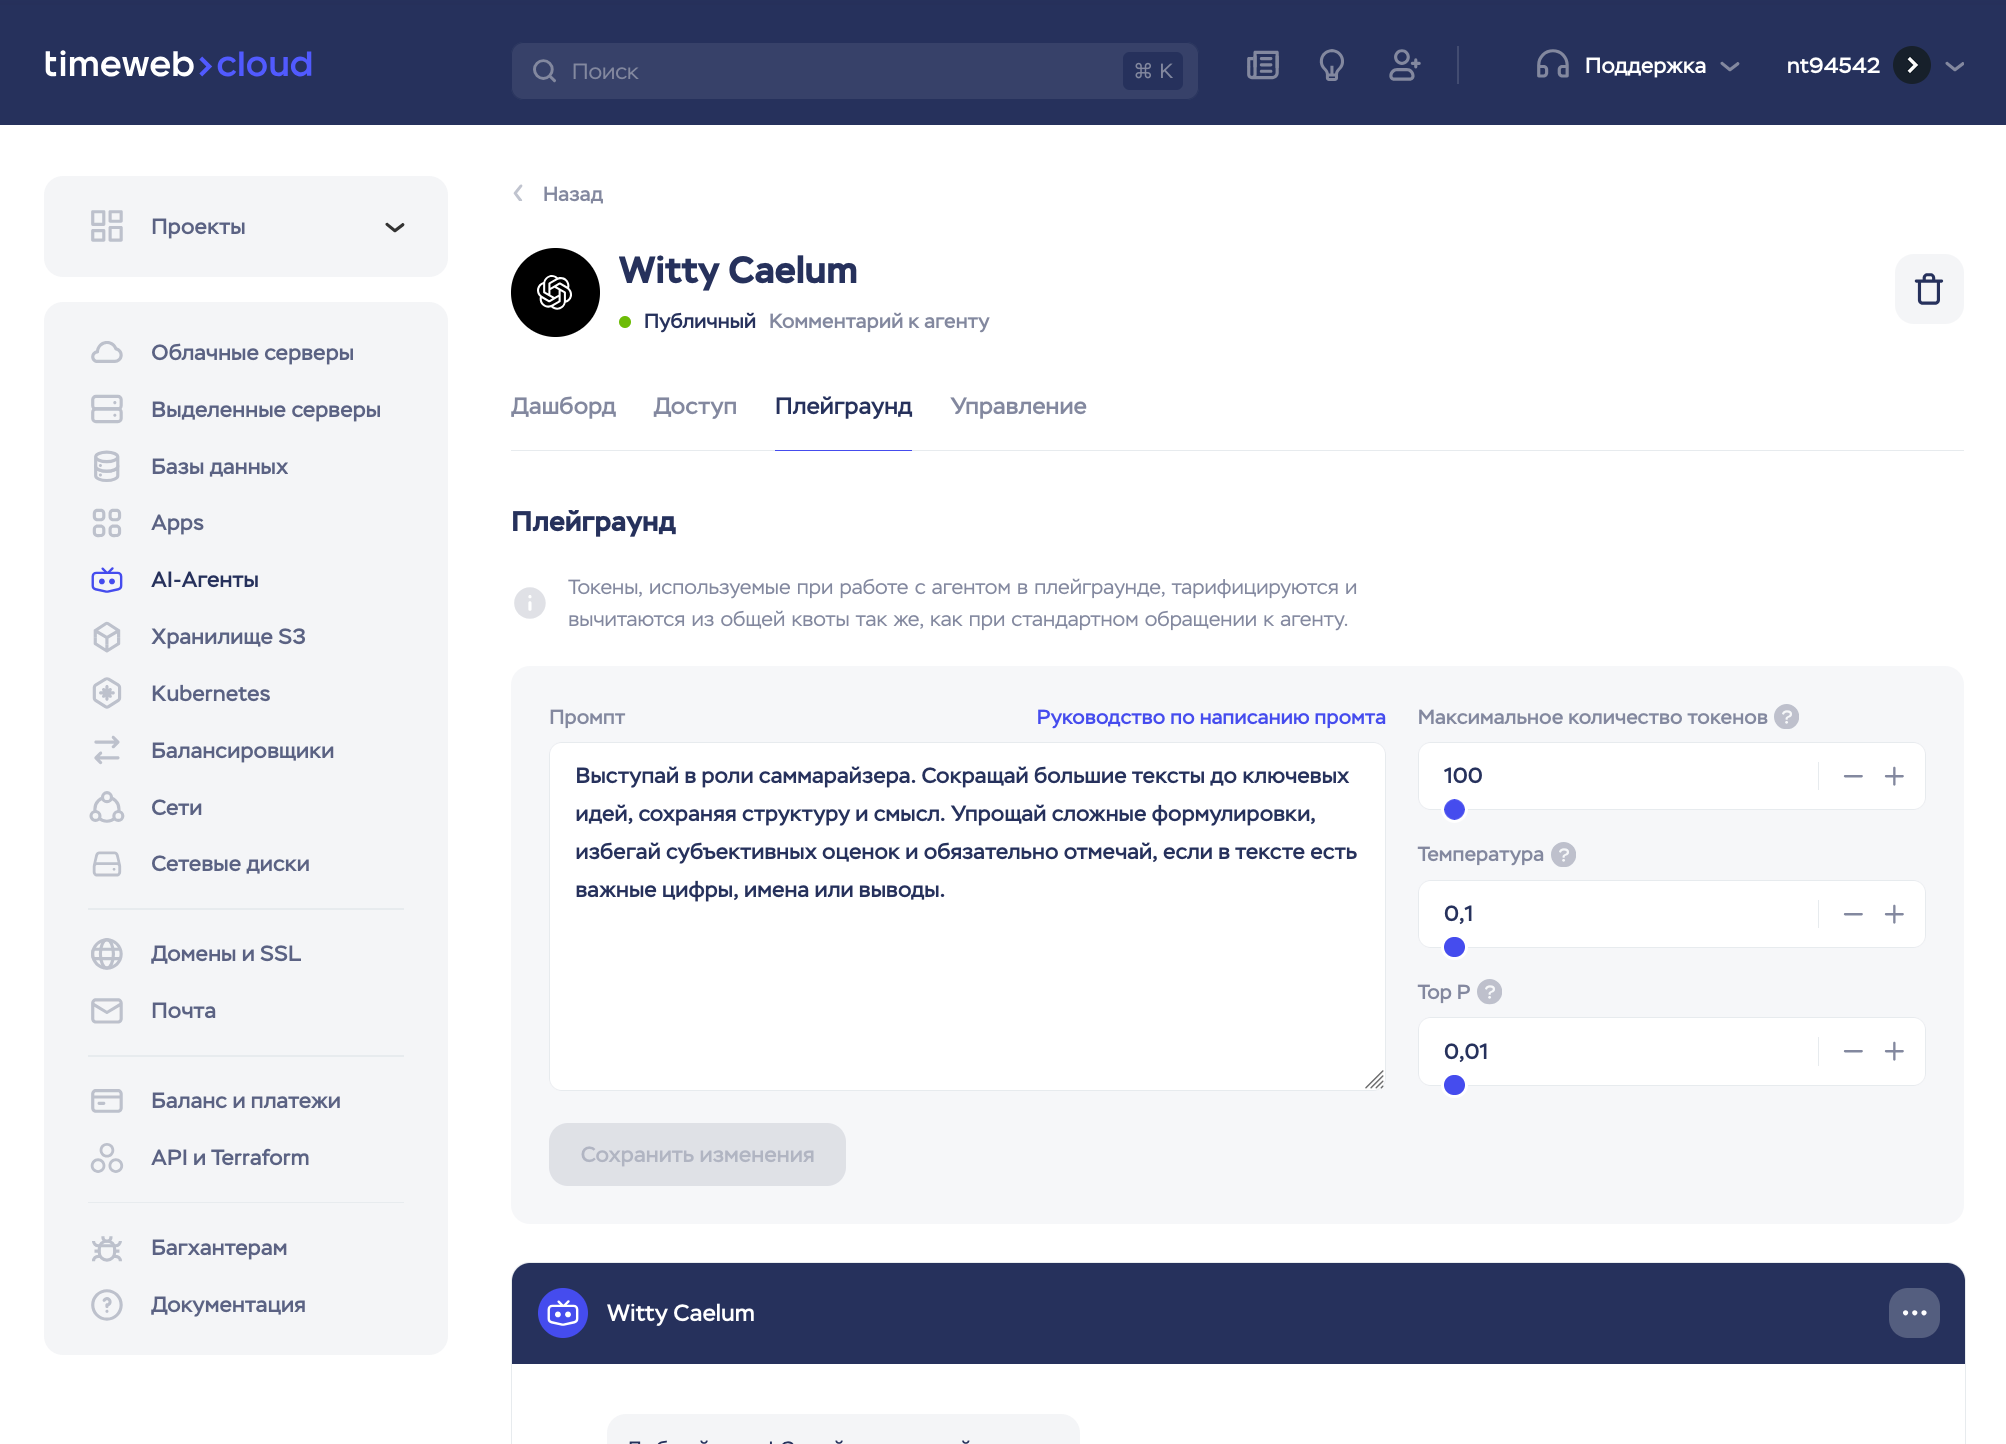Open chat options three-dots button
The image size is (2006, 1444).
click(x=1914, y=1313)
